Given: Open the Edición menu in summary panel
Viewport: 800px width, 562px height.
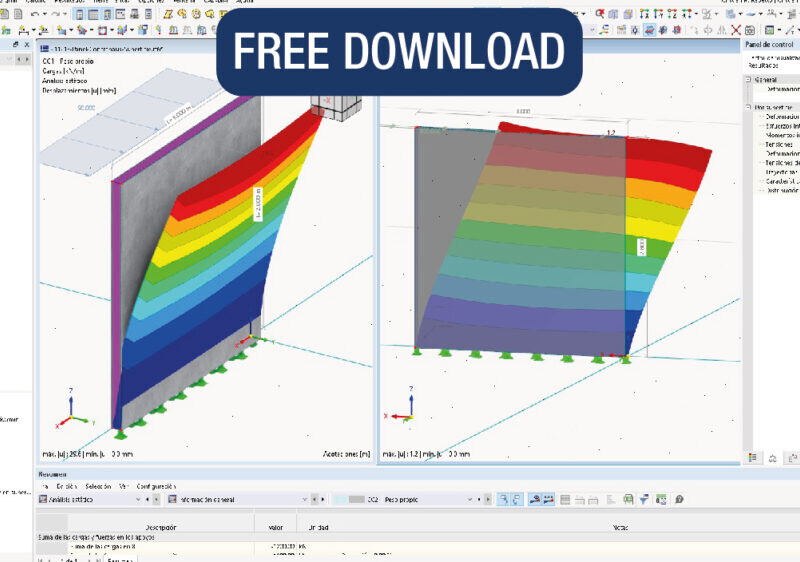Looking at the screenshot, I should (x=66, y=487).
